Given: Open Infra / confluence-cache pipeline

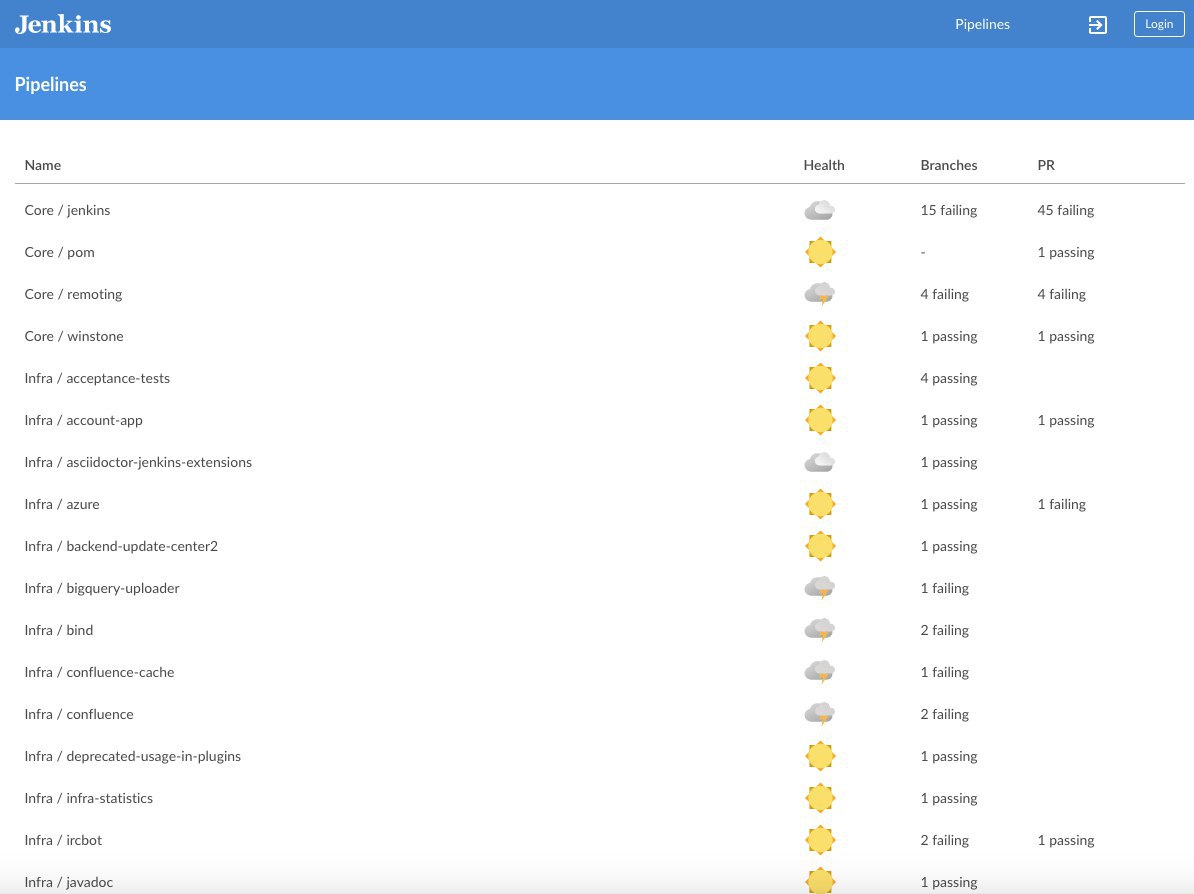Looking at the screenshot, I should 99,672.
